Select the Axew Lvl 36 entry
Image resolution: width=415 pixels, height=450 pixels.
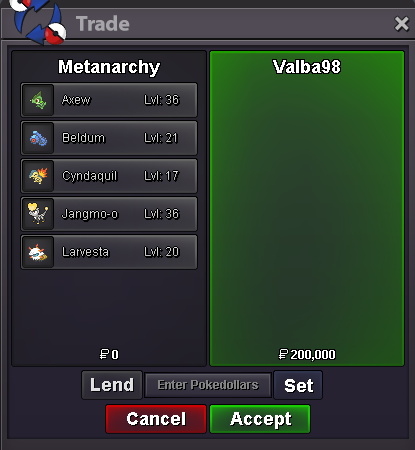point(109,100)
